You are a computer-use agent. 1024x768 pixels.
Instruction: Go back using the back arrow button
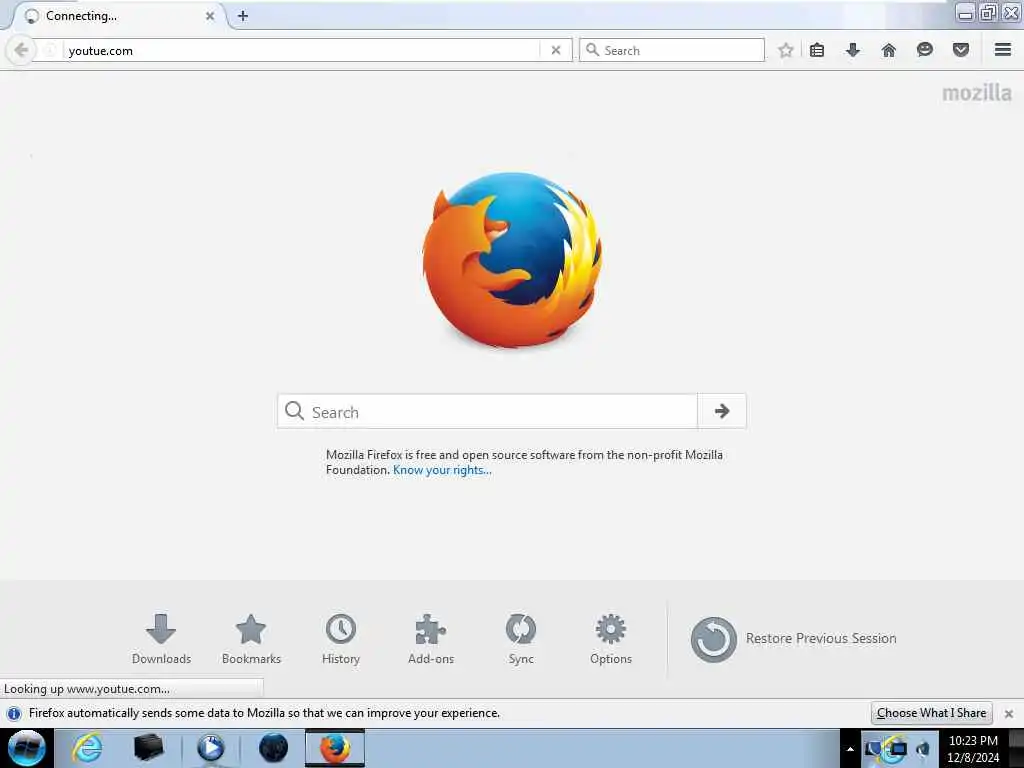coord(21,50)
